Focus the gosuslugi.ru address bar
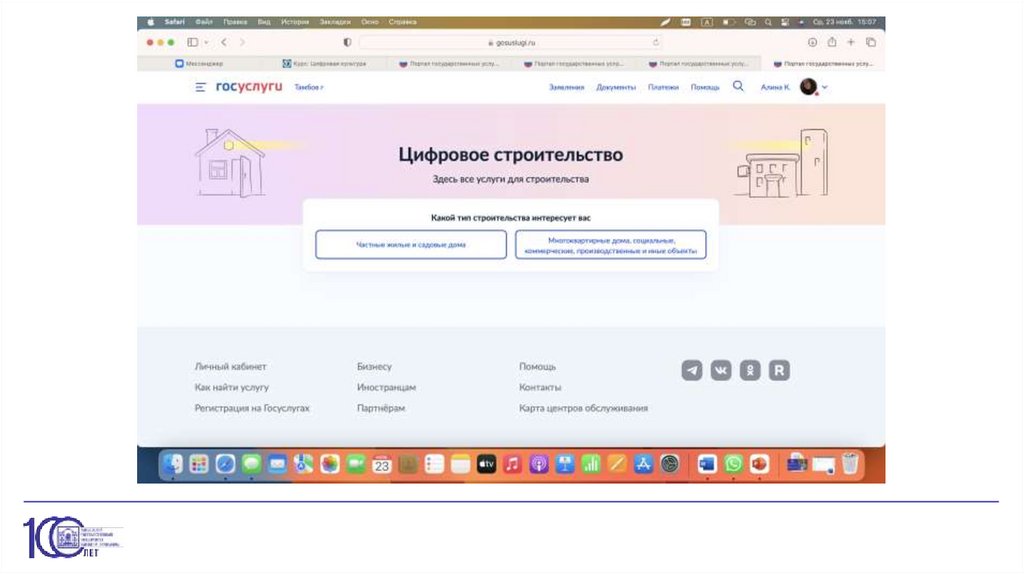This screenshot has width=1024, height=574. pos(511,42)
